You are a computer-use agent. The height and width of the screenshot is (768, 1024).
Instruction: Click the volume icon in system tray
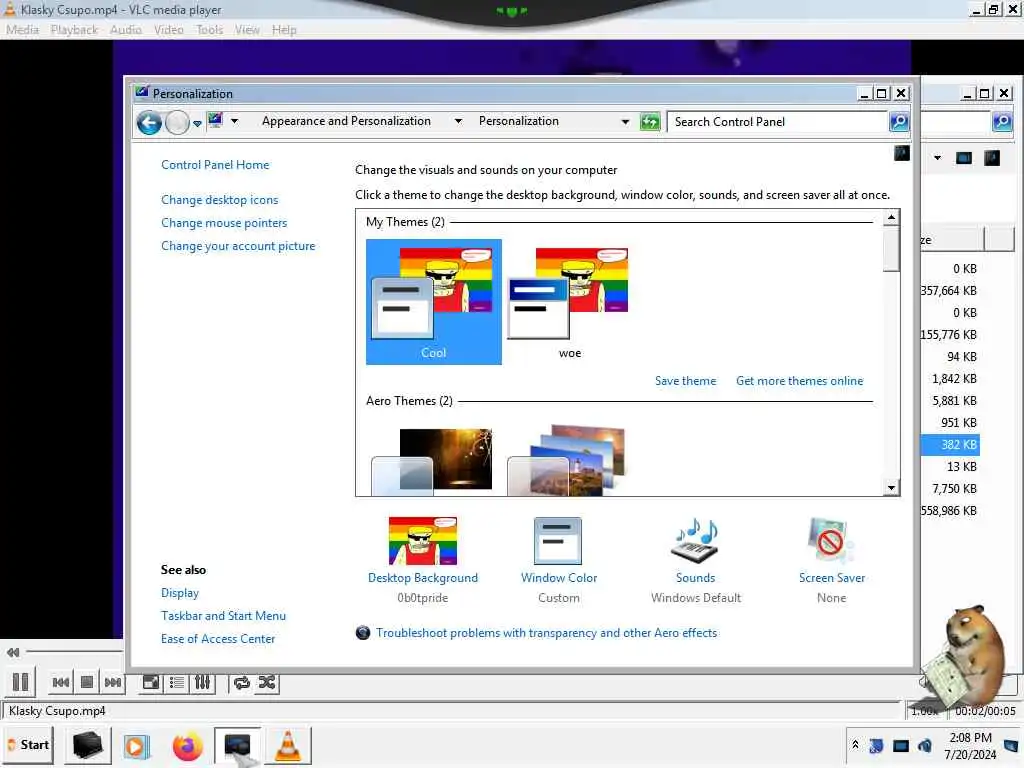[925, 745]
